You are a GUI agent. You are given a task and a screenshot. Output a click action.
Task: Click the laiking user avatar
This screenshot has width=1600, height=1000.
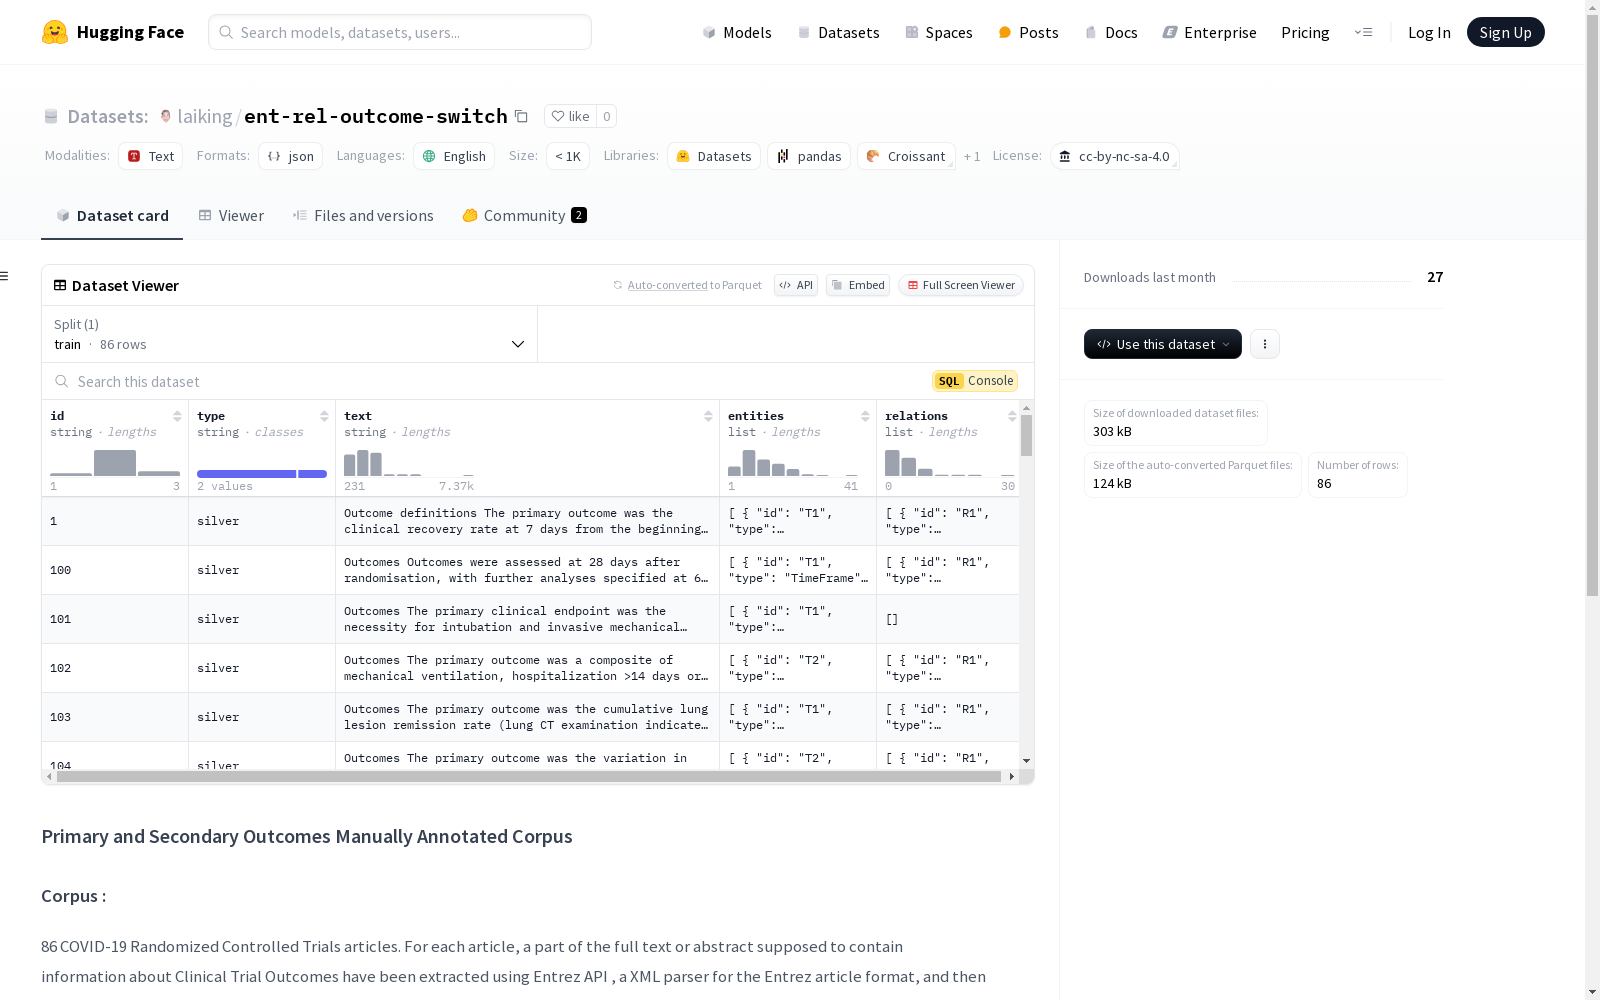[166, 116]
